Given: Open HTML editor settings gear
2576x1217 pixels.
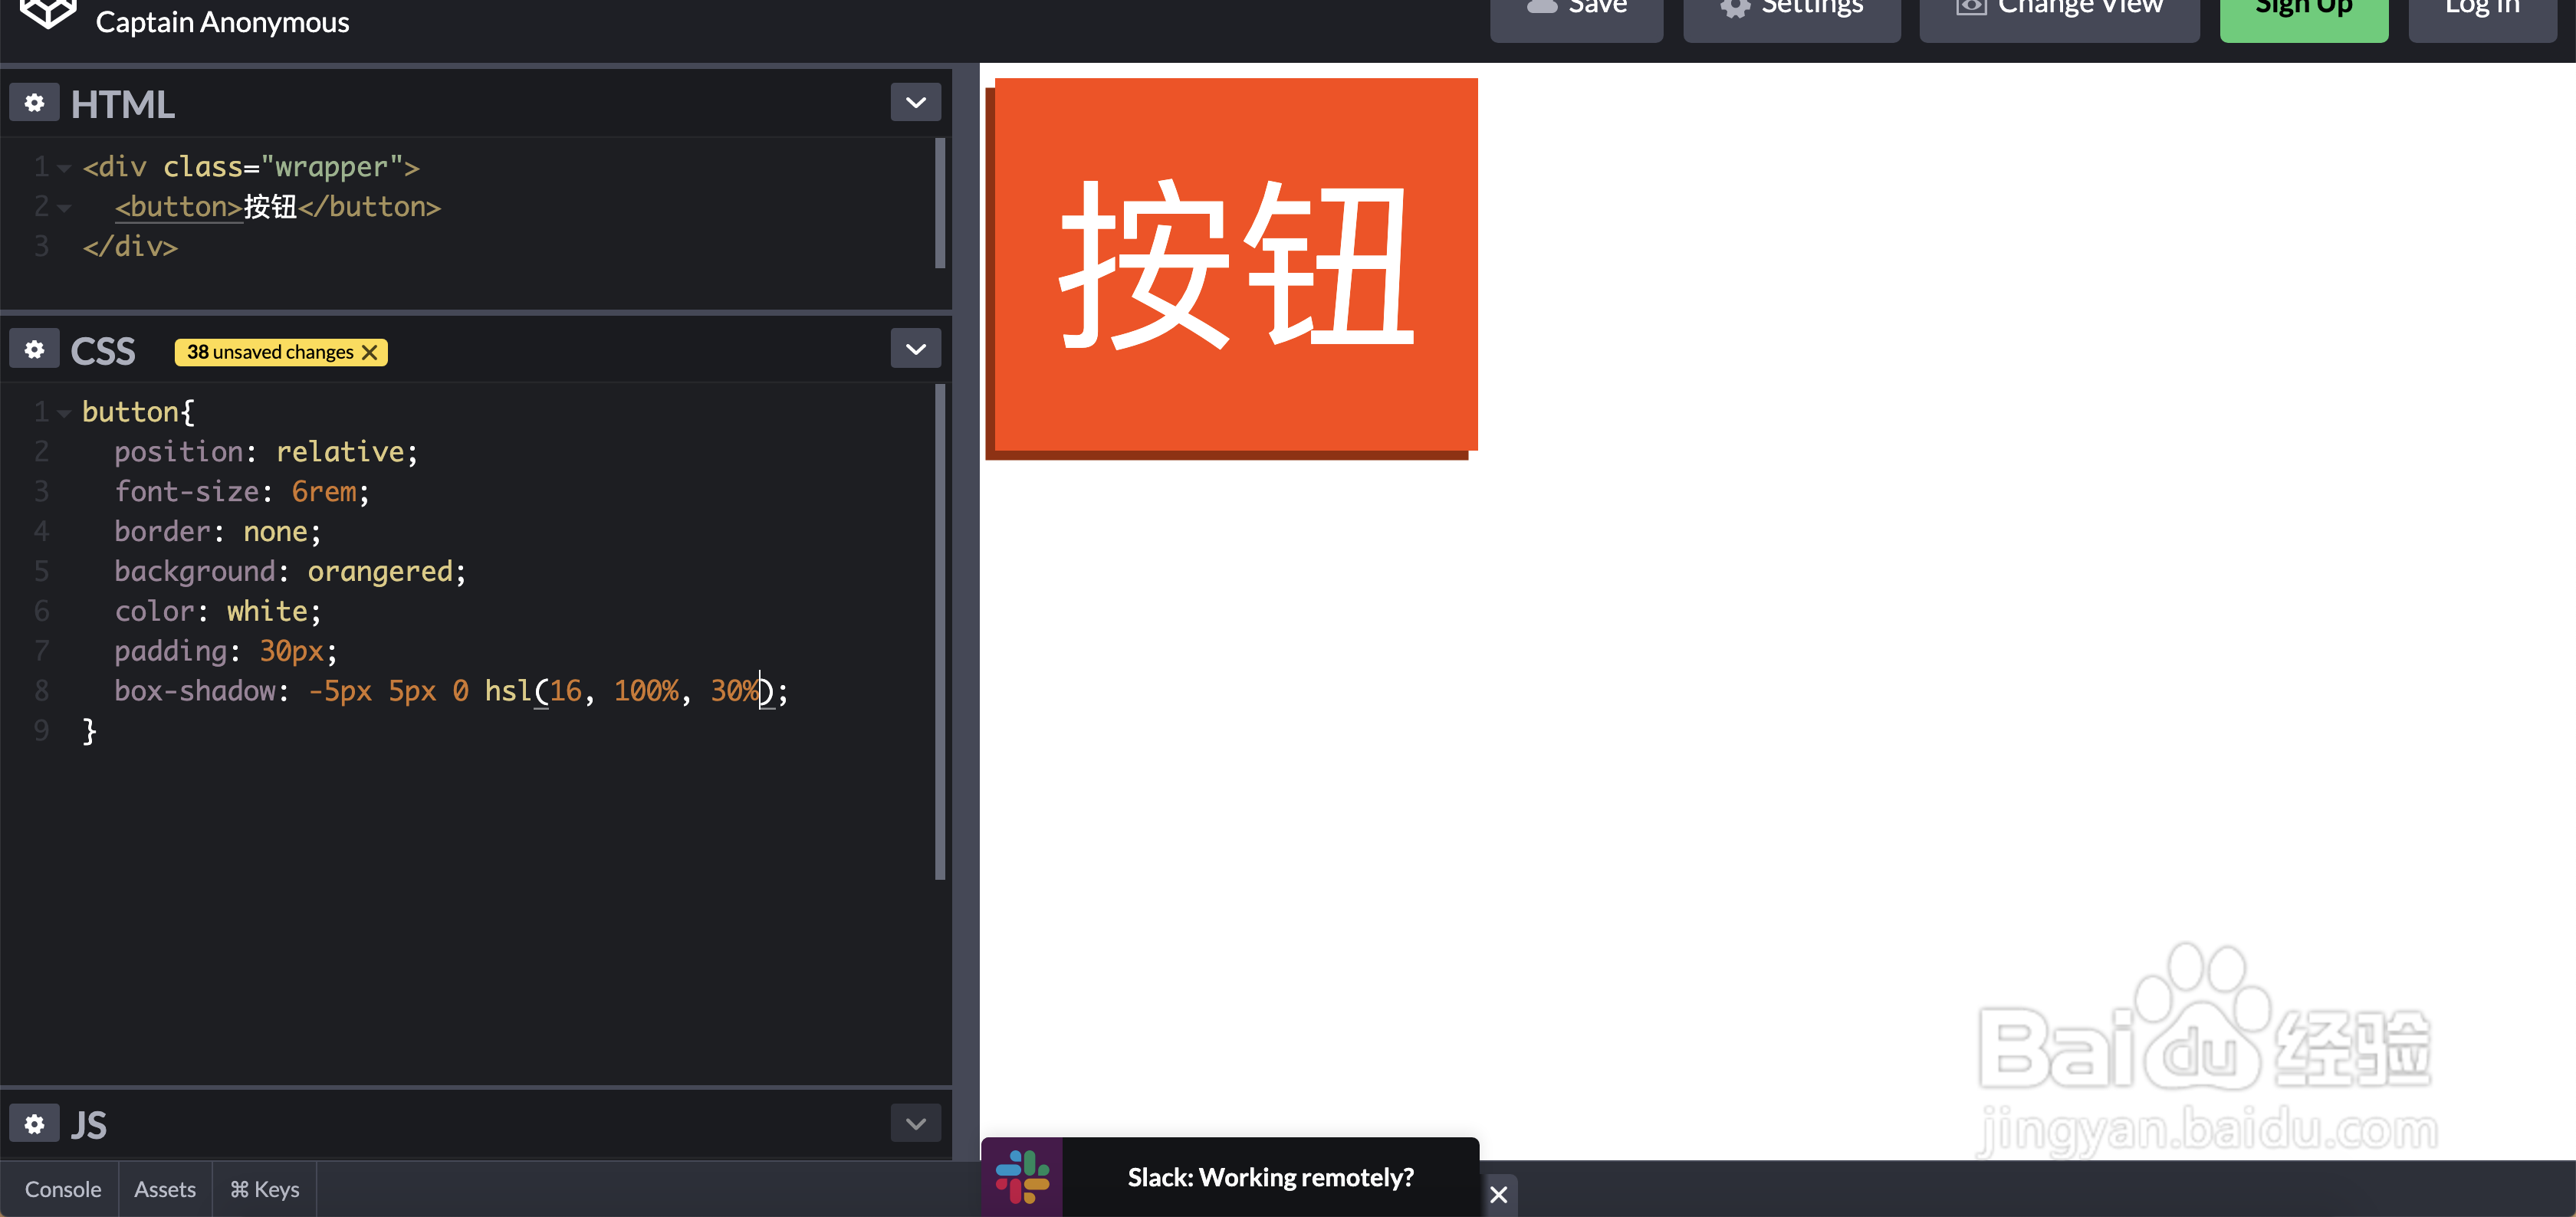Looking at the screenshot, I should (34, 103).
